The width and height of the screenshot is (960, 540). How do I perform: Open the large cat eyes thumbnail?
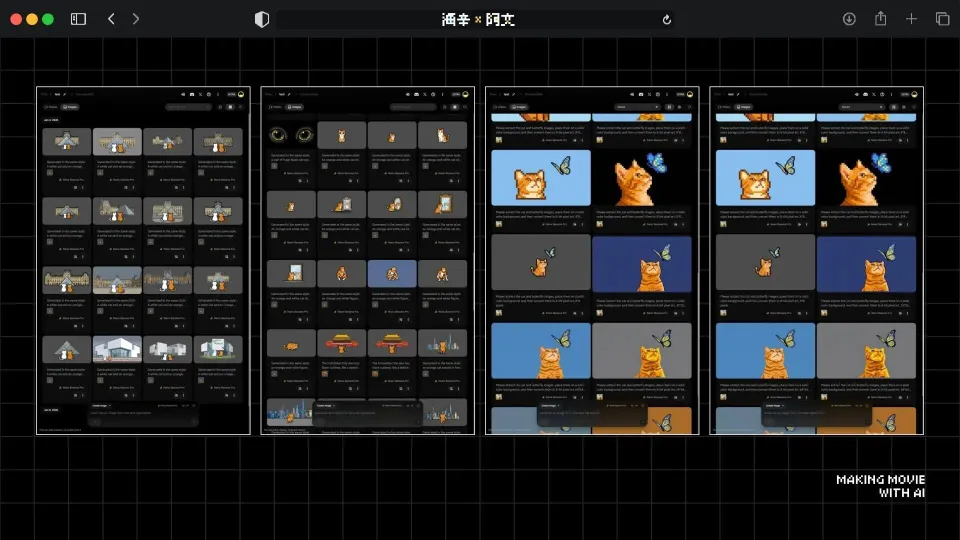tap(291, 135)
